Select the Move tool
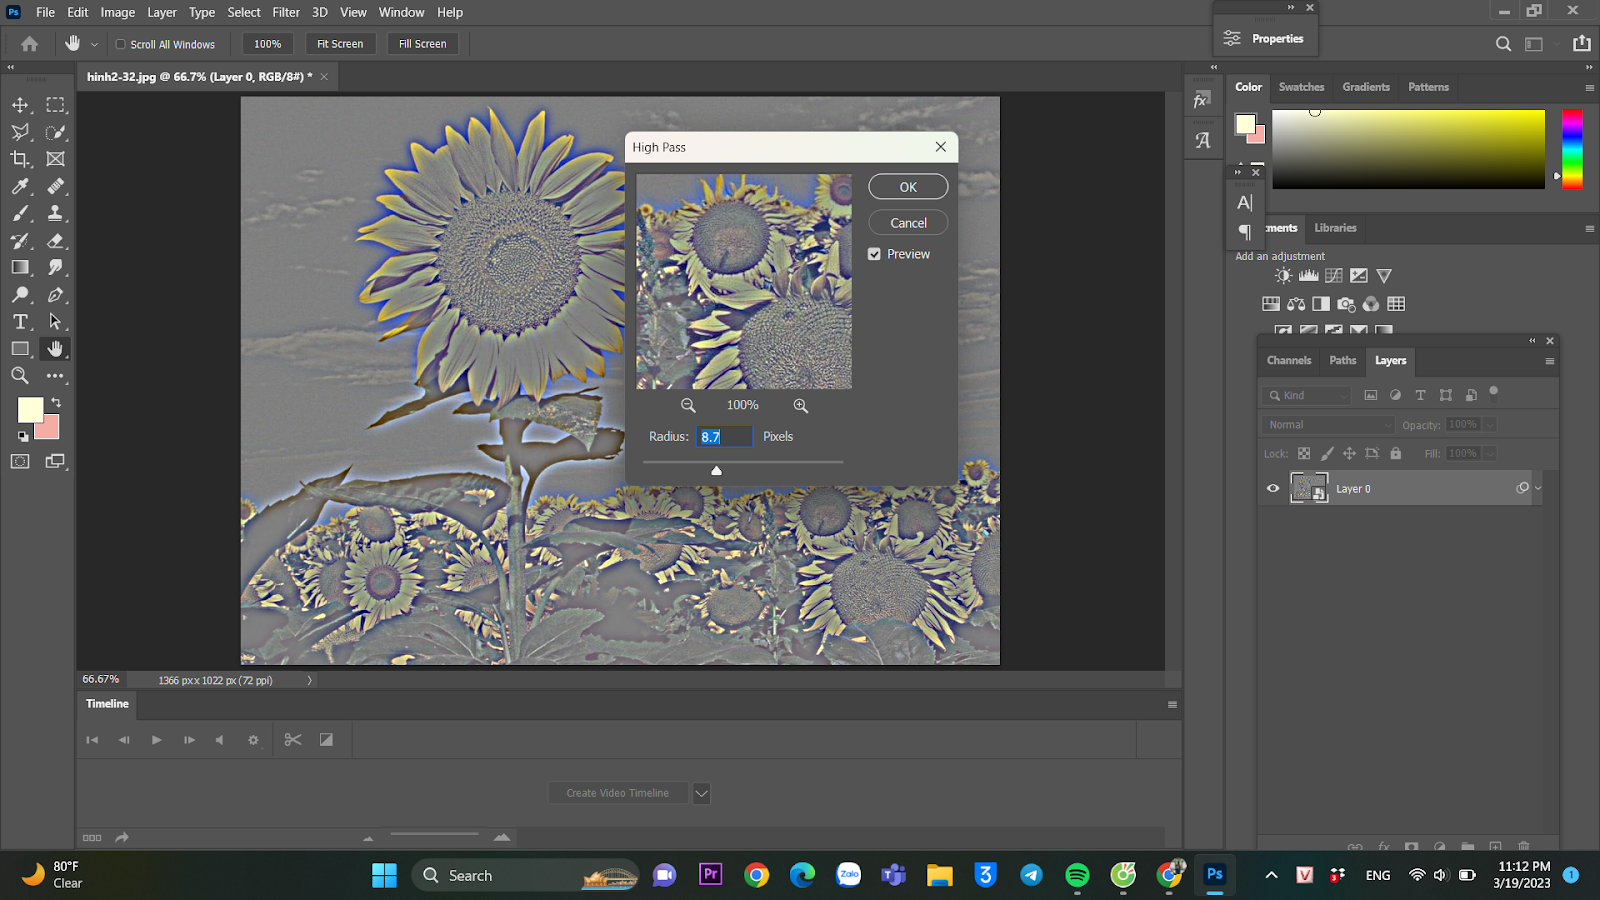 coord(20,105)
